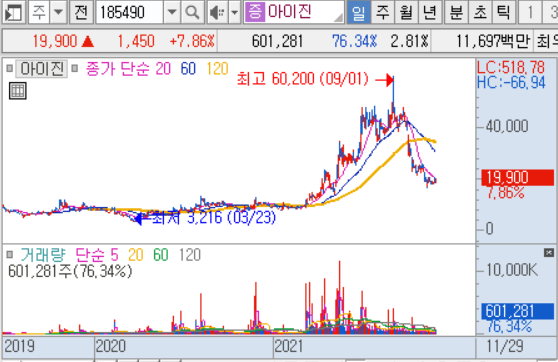
Task: Click the 601,281주(76.34%) volume text
Action: tap(70, 271)
